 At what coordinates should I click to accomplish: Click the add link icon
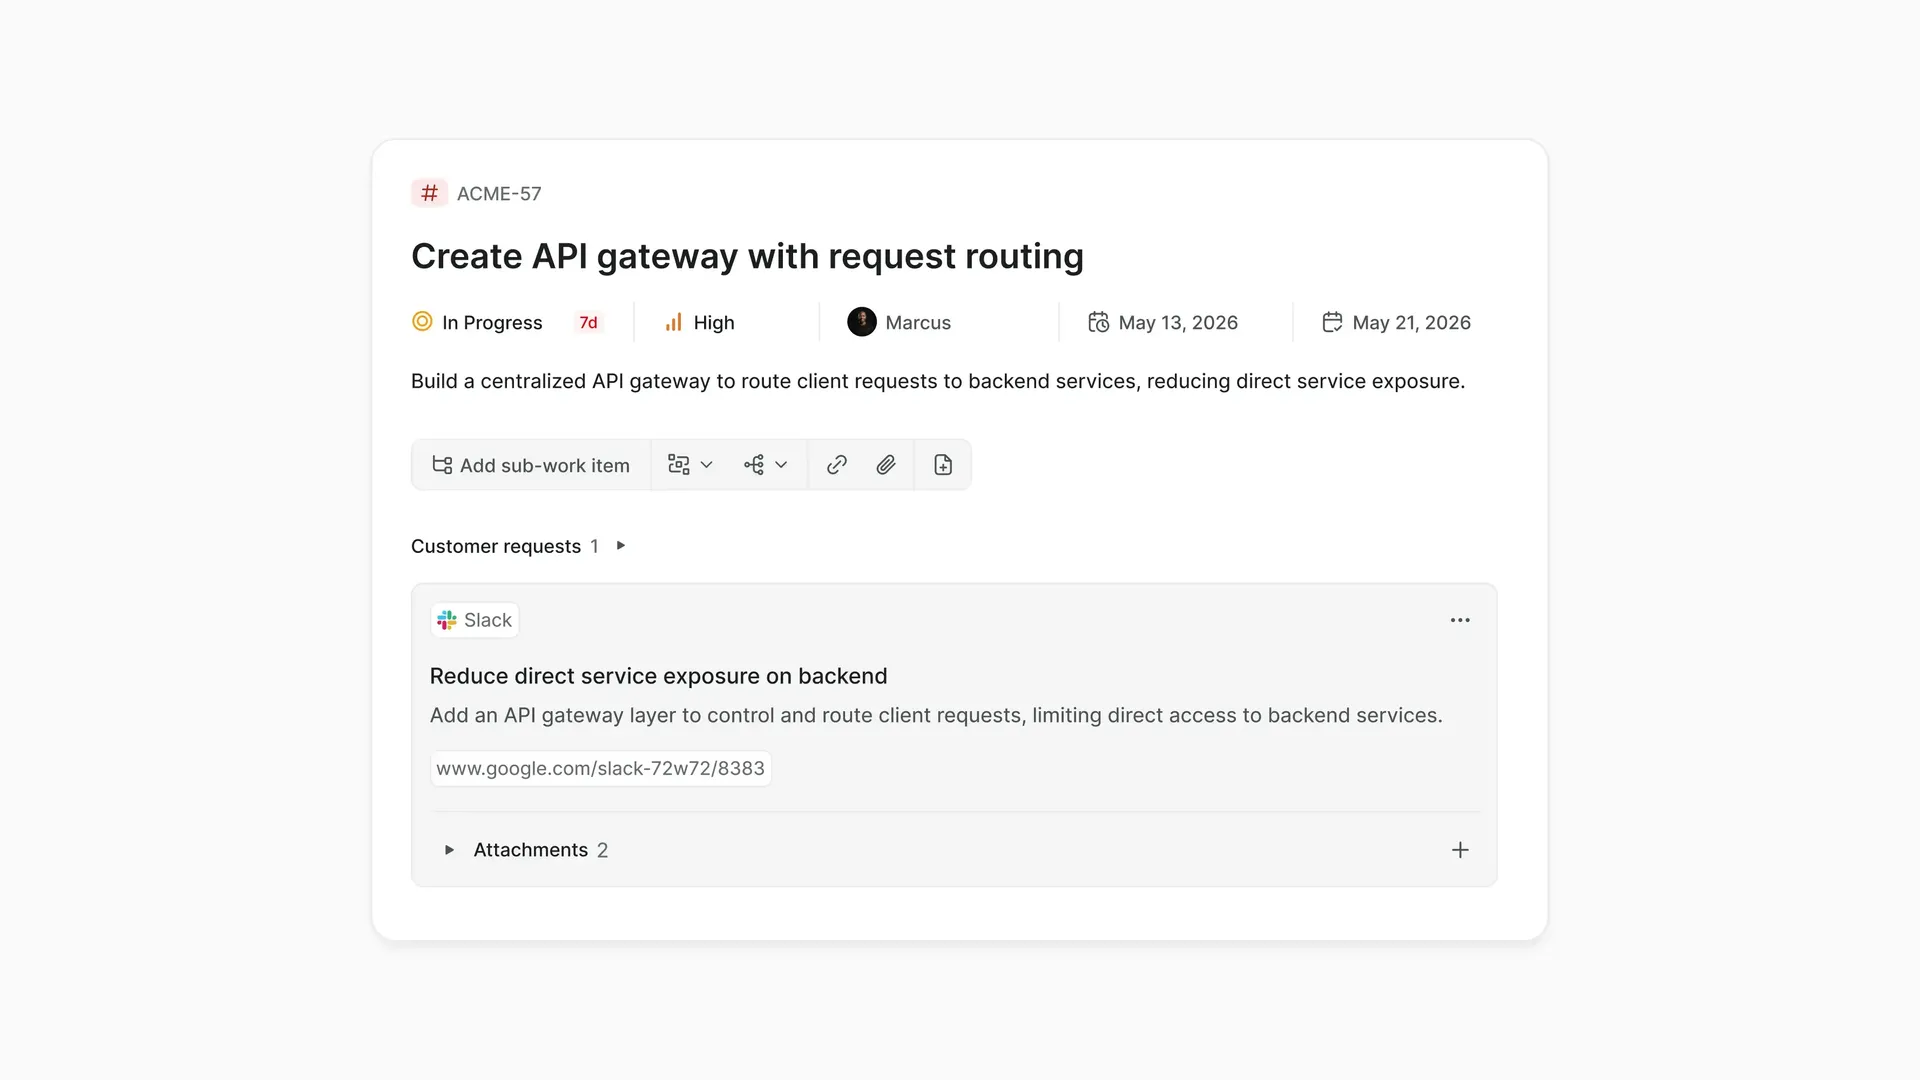click(x=837, y=465)
